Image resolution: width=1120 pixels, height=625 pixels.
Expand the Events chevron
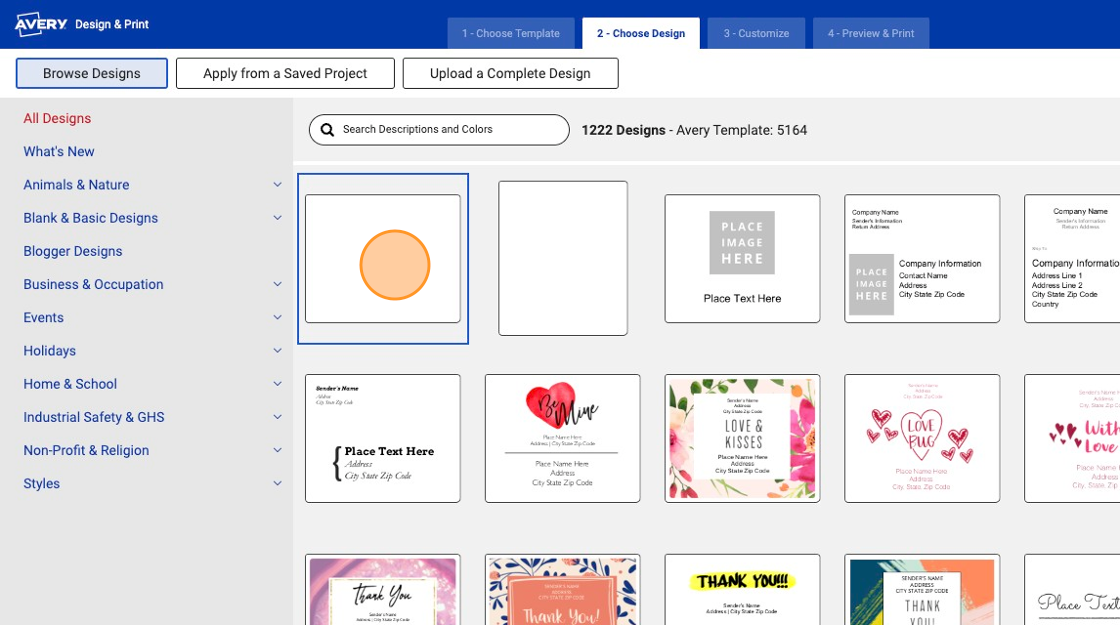277,317
